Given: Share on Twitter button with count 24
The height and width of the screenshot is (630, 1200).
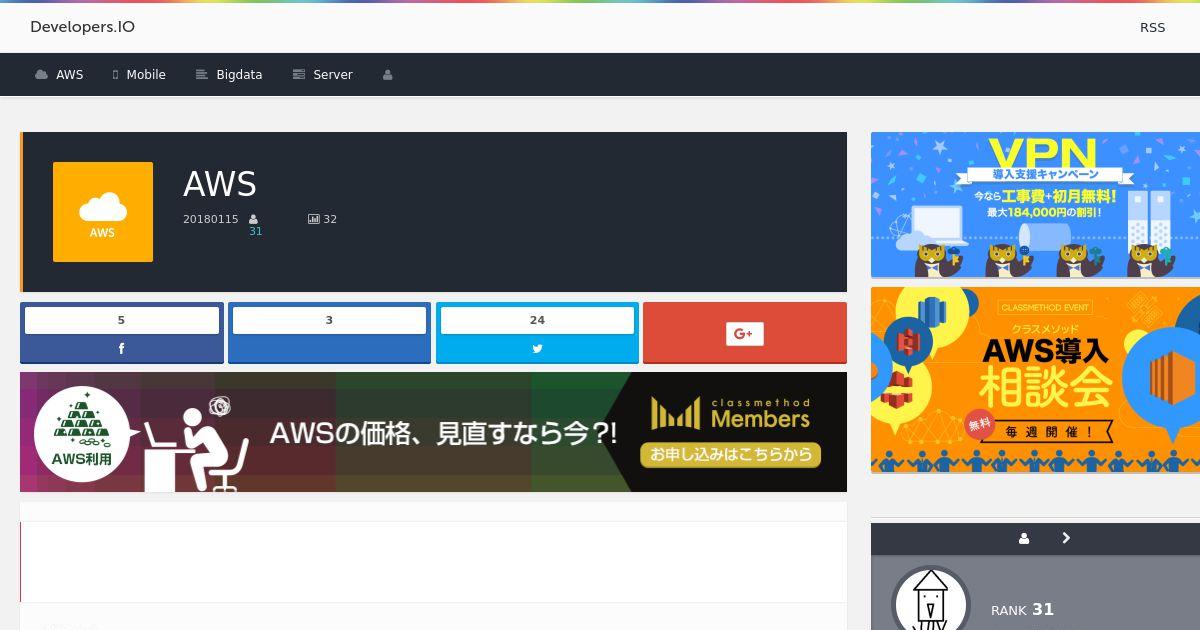Looking at the screenshot, I should [537, 333].
